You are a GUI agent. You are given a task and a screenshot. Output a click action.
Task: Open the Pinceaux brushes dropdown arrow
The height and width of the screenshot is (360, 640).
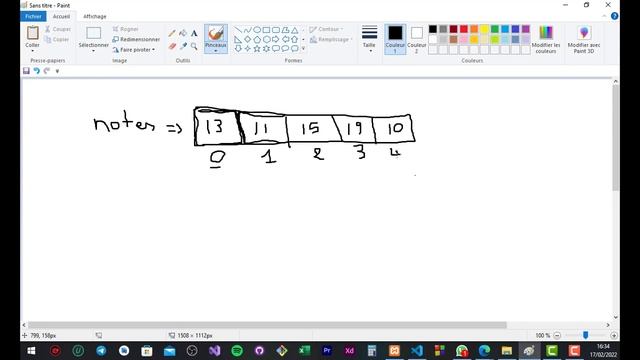click(216, 51)
